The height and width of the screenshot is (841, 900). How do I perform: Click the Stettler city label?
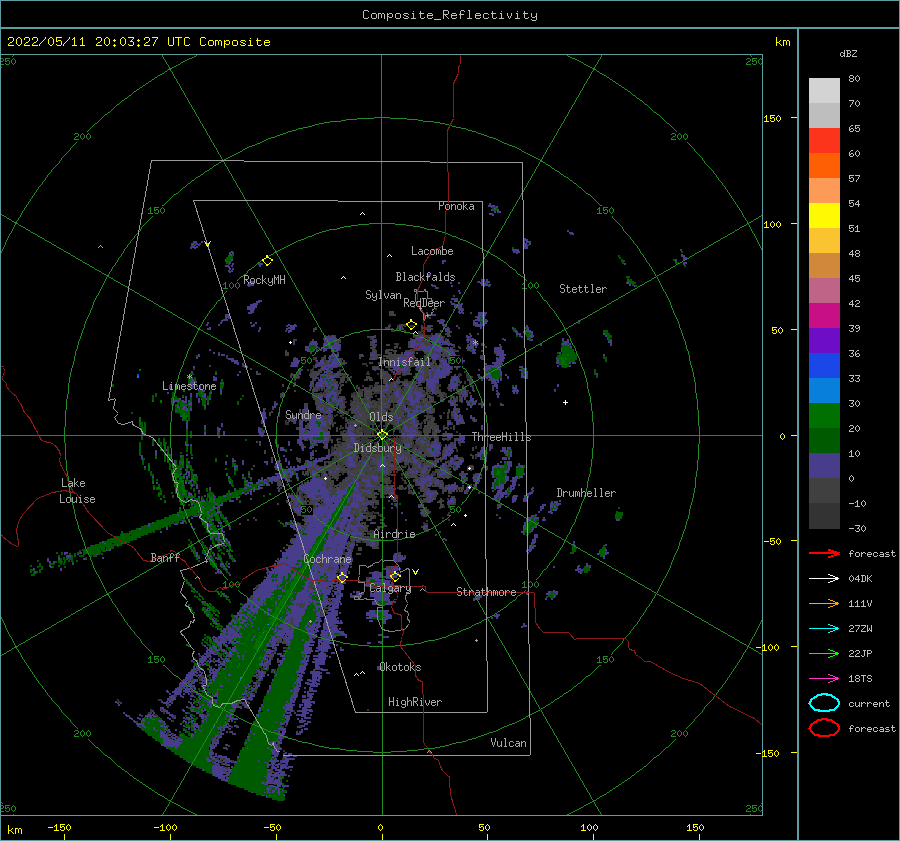coord(583,289)
